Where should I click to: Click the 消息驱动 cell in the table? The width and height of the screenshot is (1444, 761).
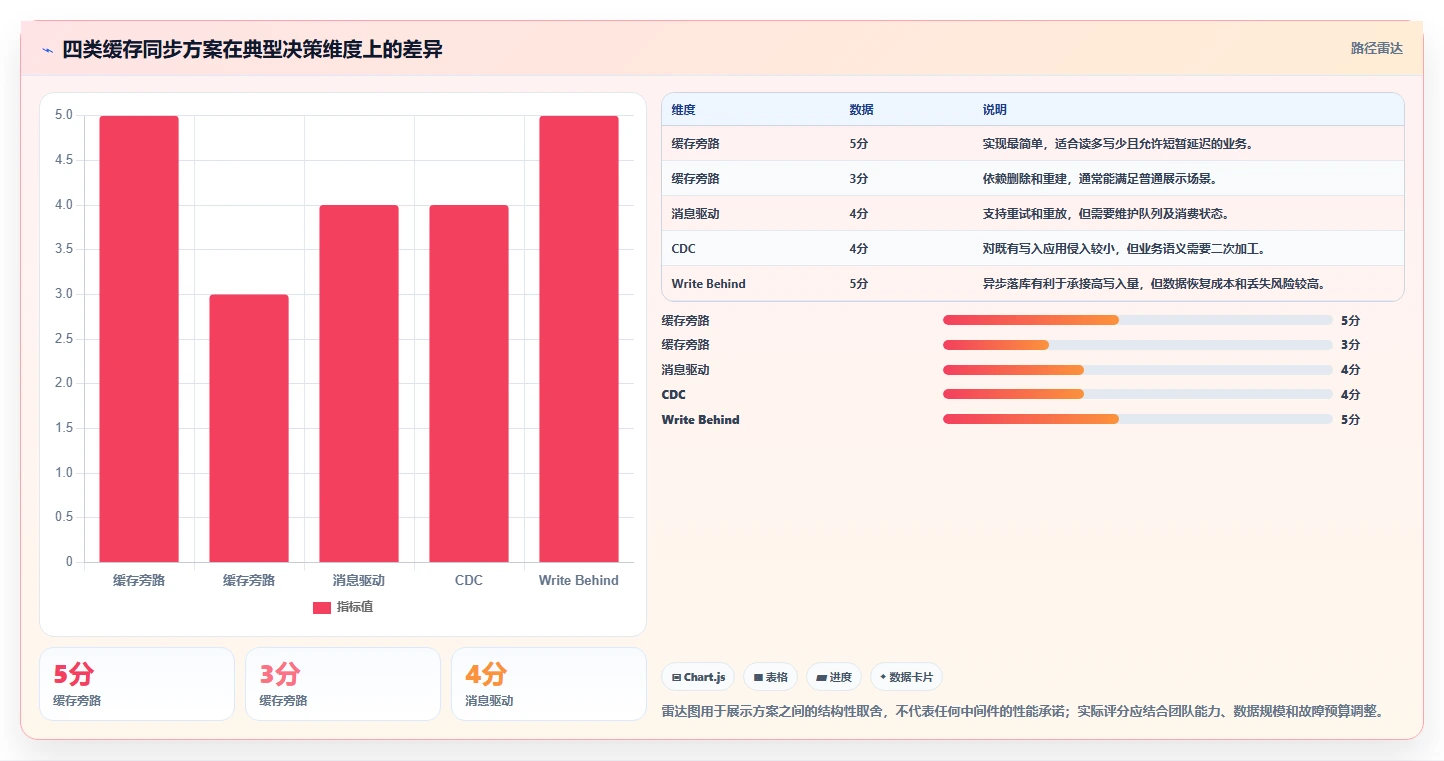tap(696, 214)
